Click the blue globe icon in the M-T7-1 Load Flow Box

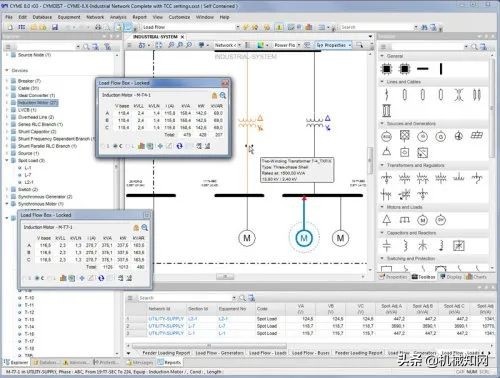pyautogui.click(x=101, y=278)
